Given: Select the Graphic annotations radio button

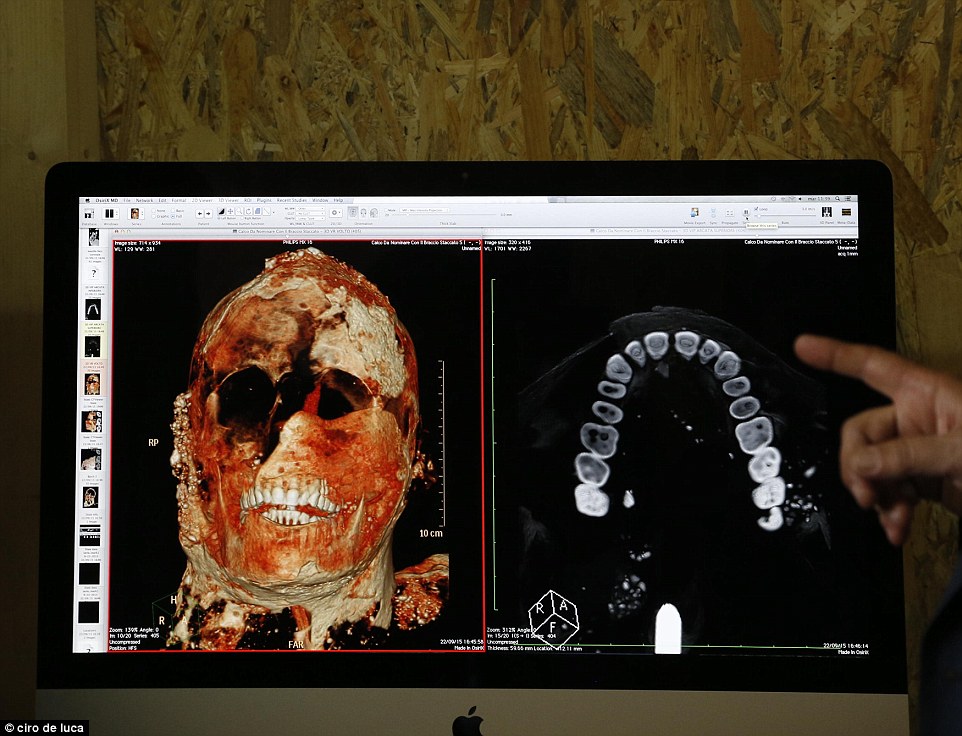Looking at the screenshot, I should (x=154, y=217).
